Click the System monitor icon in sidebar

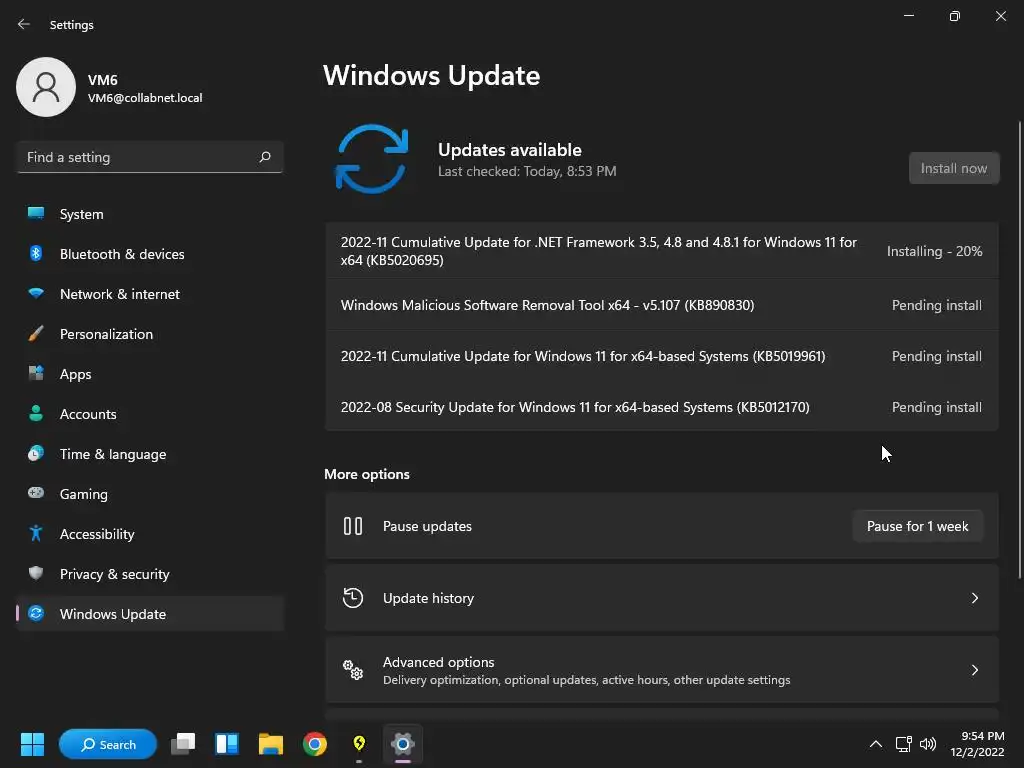tap(36, 214)
